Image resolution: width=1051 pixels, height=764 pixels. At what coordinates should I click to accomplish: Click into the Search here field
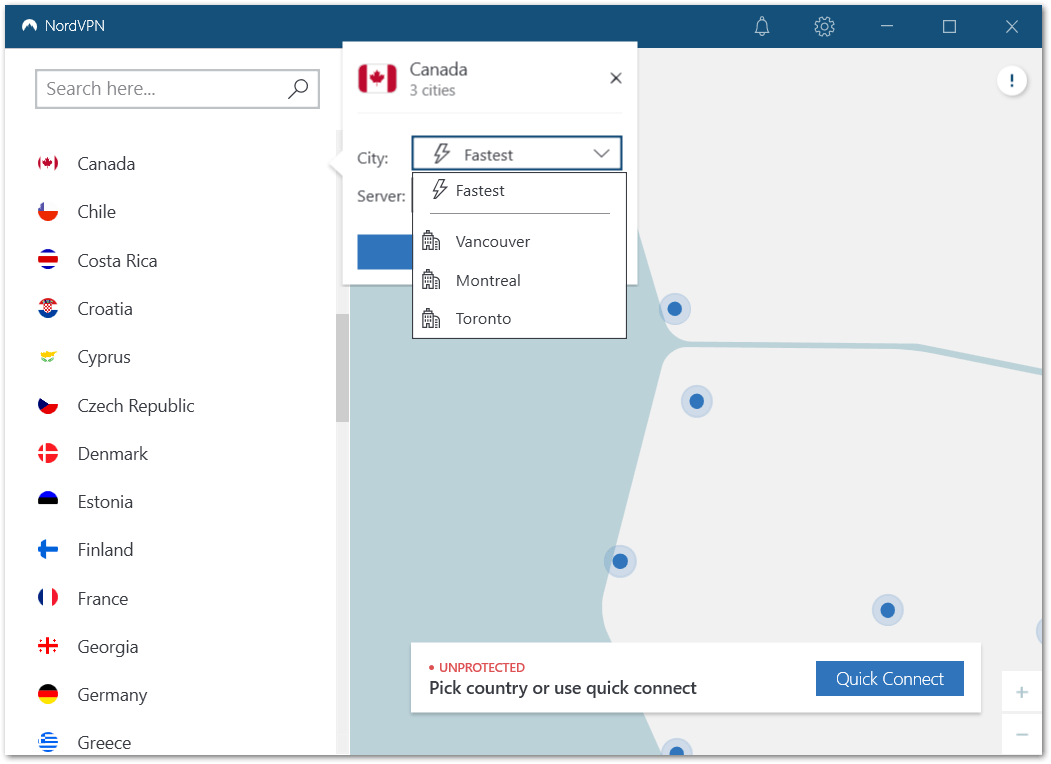[x=177, y=88]
